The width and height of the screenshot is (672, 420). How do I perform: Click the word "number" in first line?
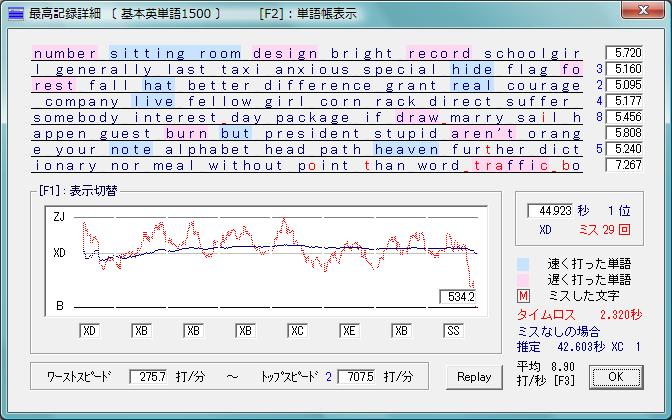pyautogui.click(x=65, y=53)
